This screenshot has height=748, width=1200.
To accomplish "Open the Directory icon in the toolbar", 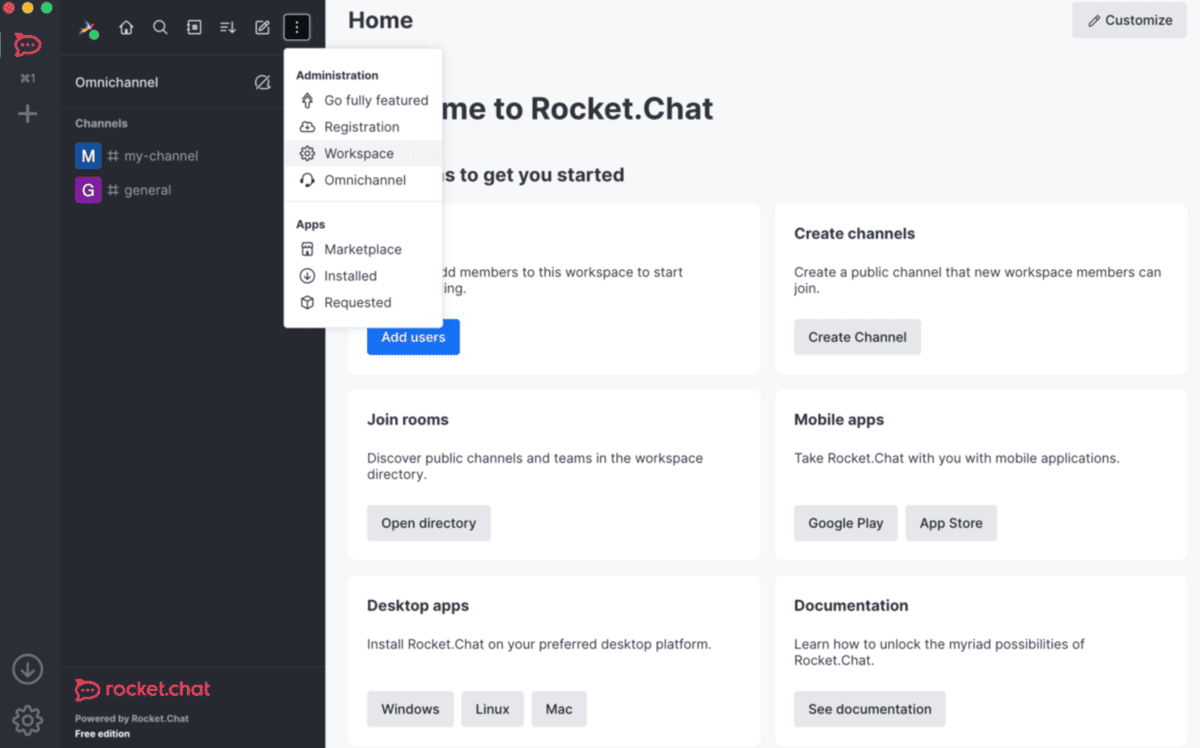I will tap(194, 27).
